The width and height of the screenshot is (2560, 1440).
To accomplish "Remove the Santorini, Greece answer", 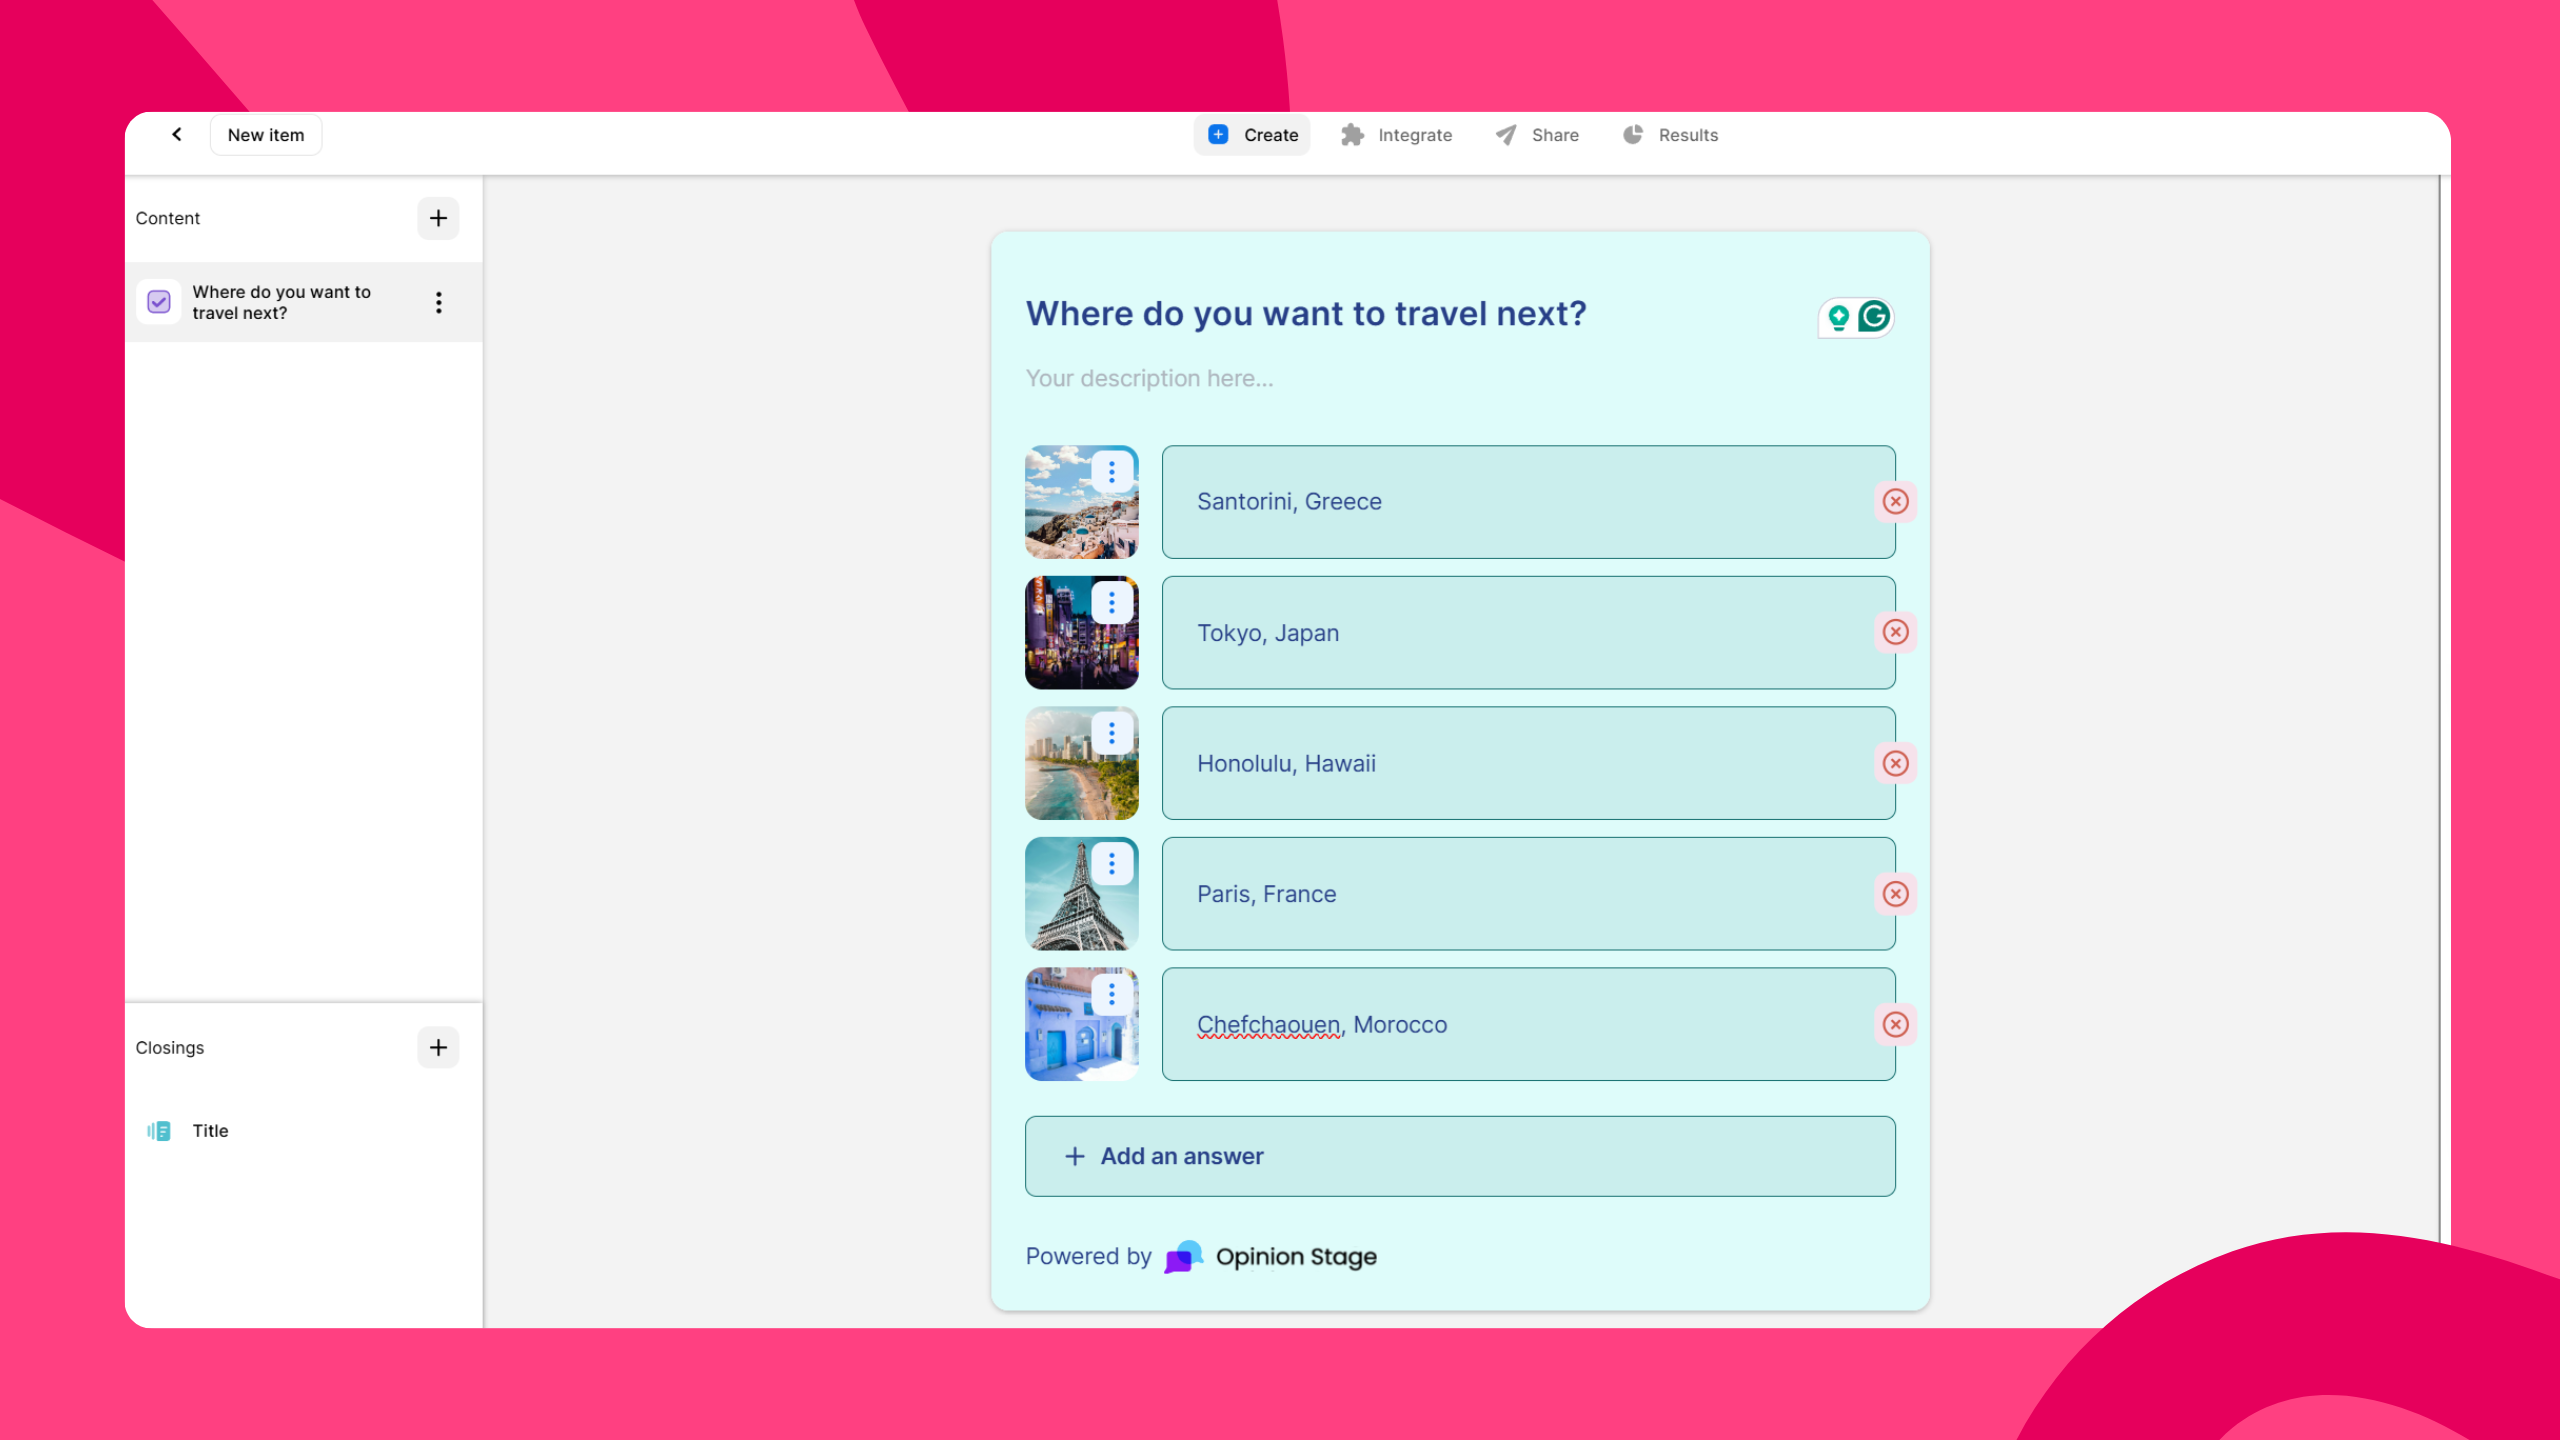I will pos(1895,501).
